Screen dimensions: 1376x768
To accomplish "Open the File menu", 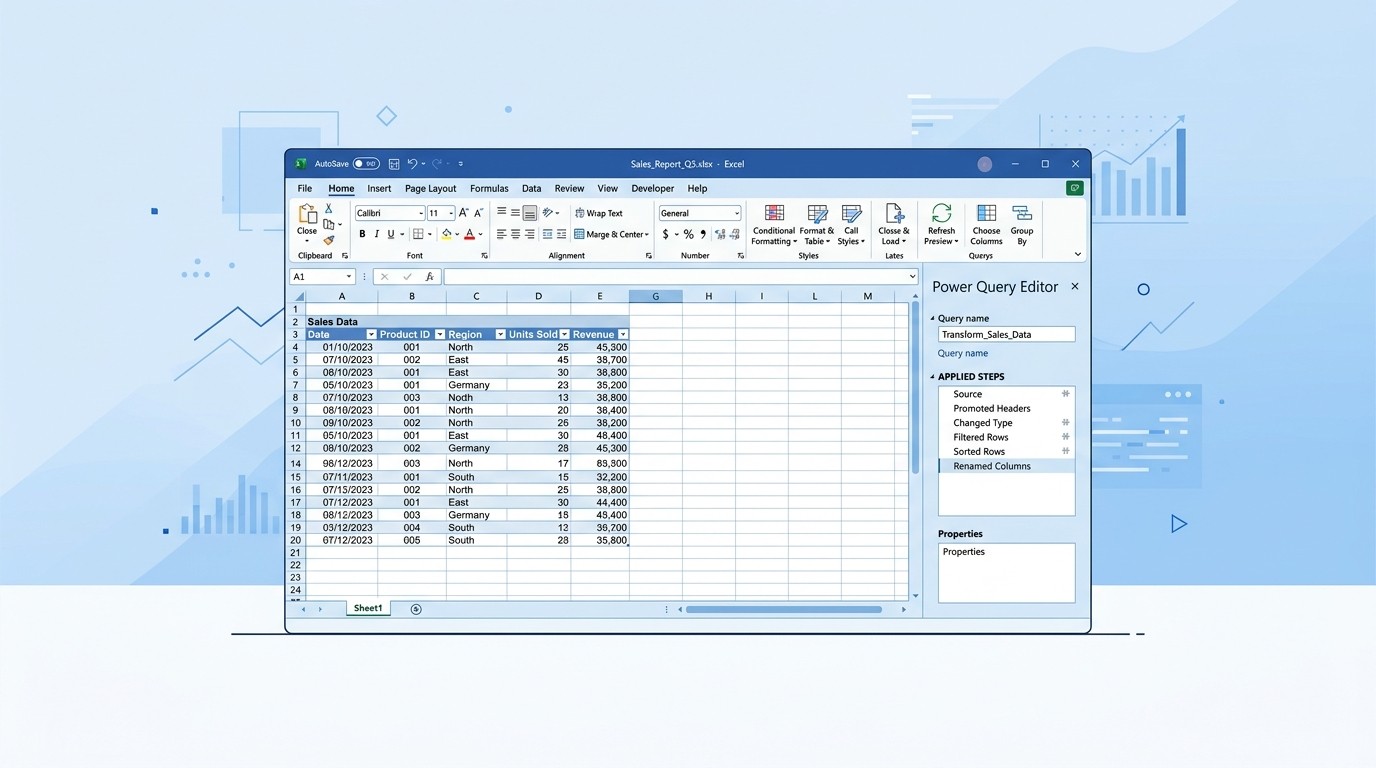I will 305,188.
